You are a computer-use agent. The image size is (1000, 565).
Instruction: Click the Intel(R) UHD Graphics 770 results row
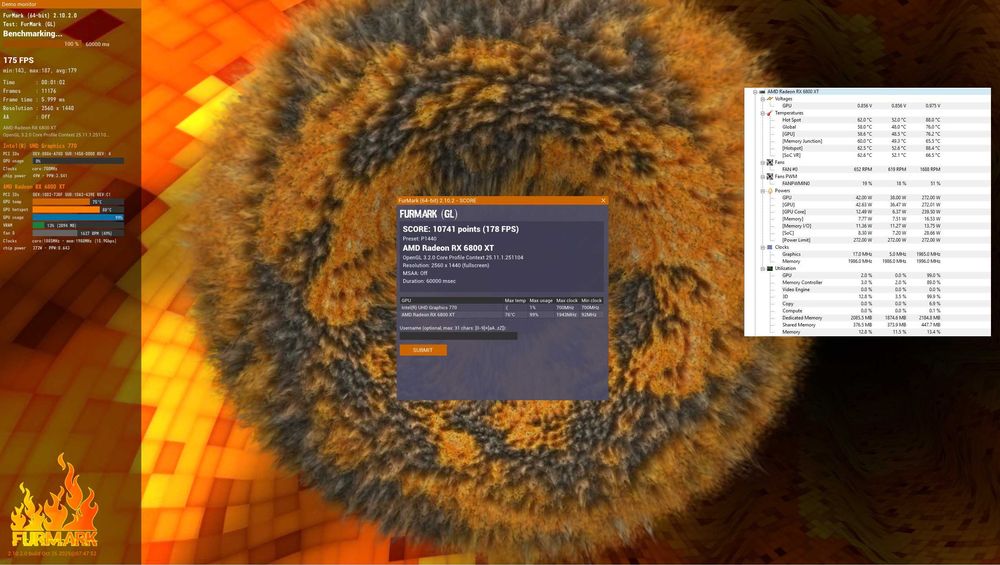pos(501,307)
